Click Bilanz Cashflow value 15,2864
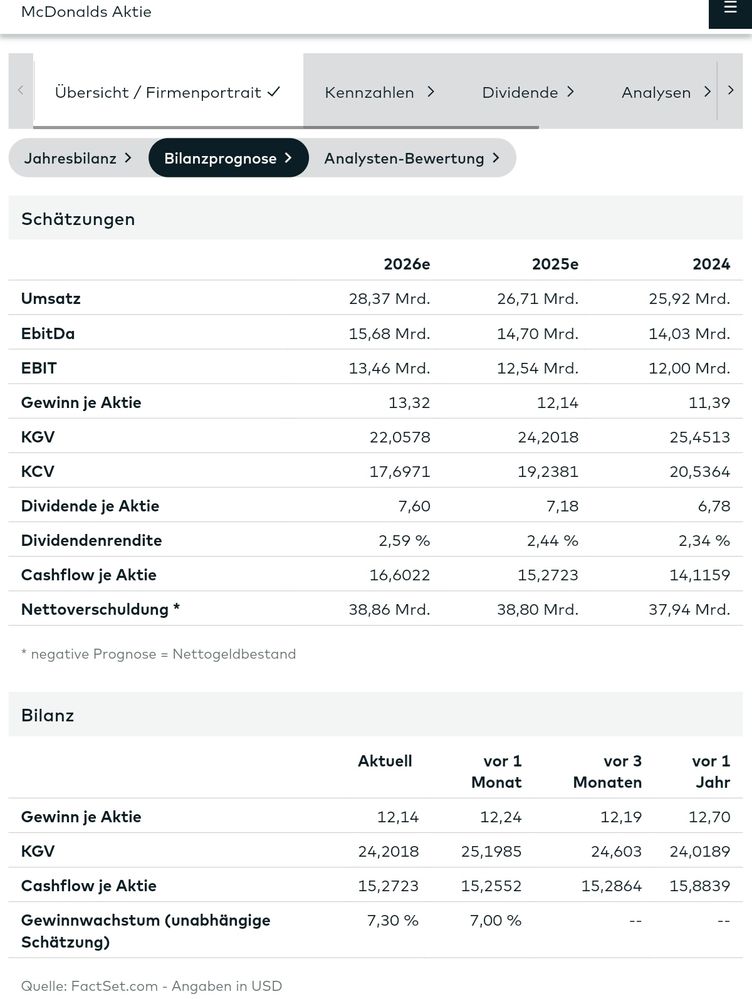752x999 pixels. pyautogui.click(x=611, y=886)
